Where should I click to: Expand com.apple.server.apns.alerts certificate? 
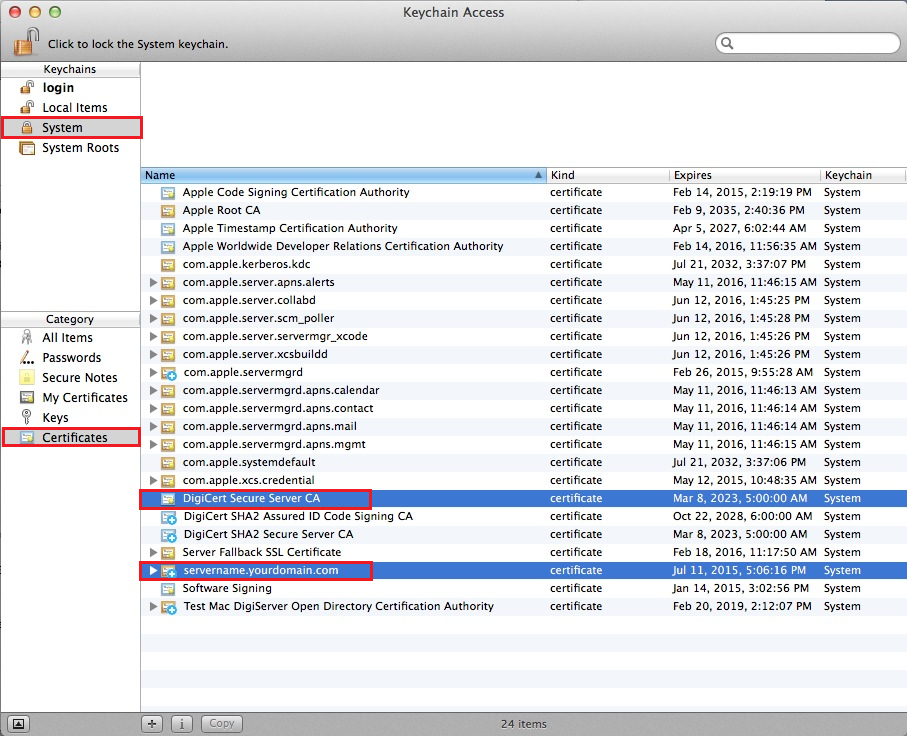(x=153, y=282)
